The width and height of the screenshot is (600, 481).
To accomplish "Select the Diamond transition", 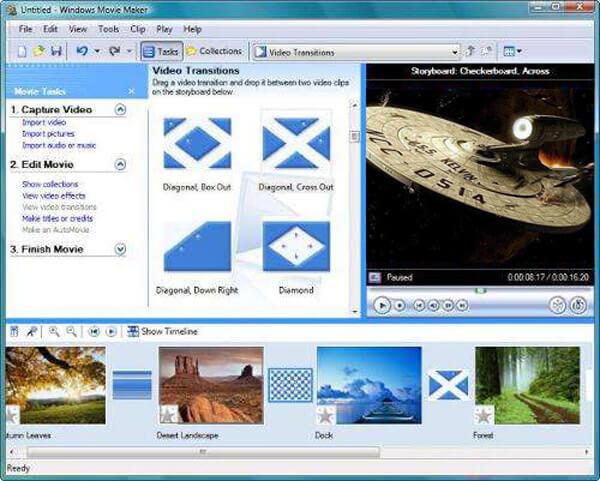I will pyautogui.click(x=296, y=246).
